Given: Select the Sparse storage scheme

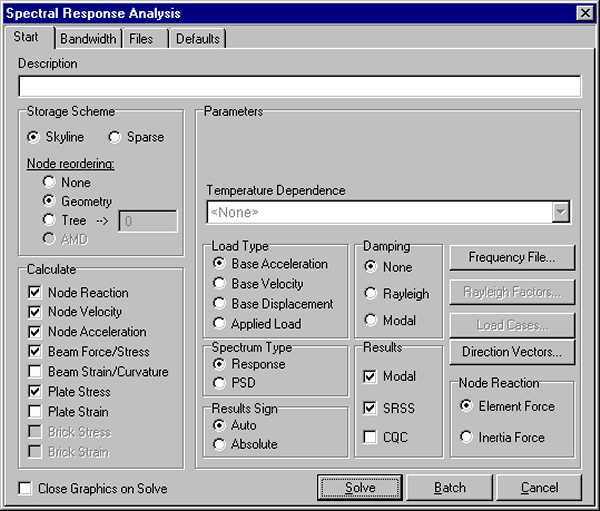Looking at the screenshot, I should tap(114, 137).
